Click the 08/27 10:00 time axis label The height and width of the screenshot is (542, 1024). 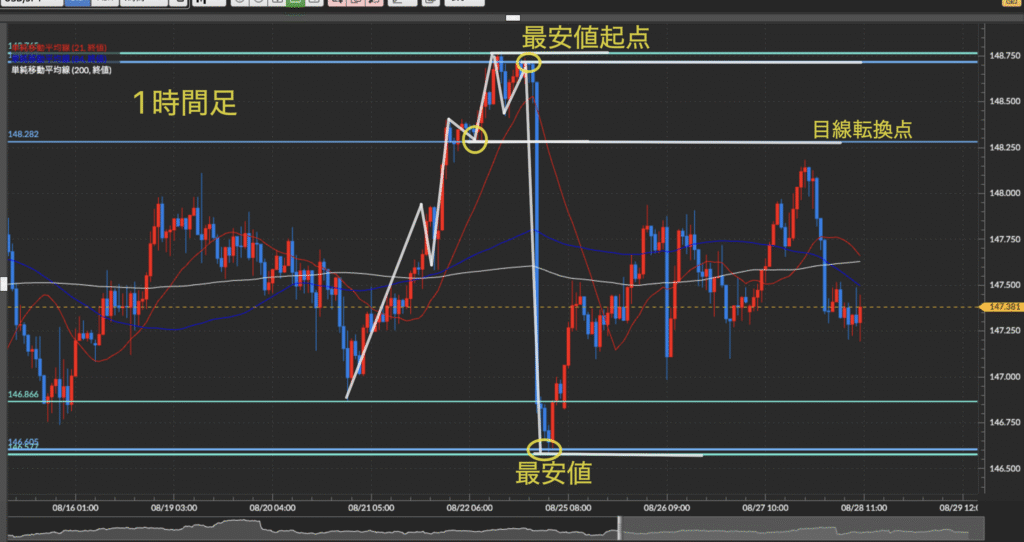click(767, 507)
